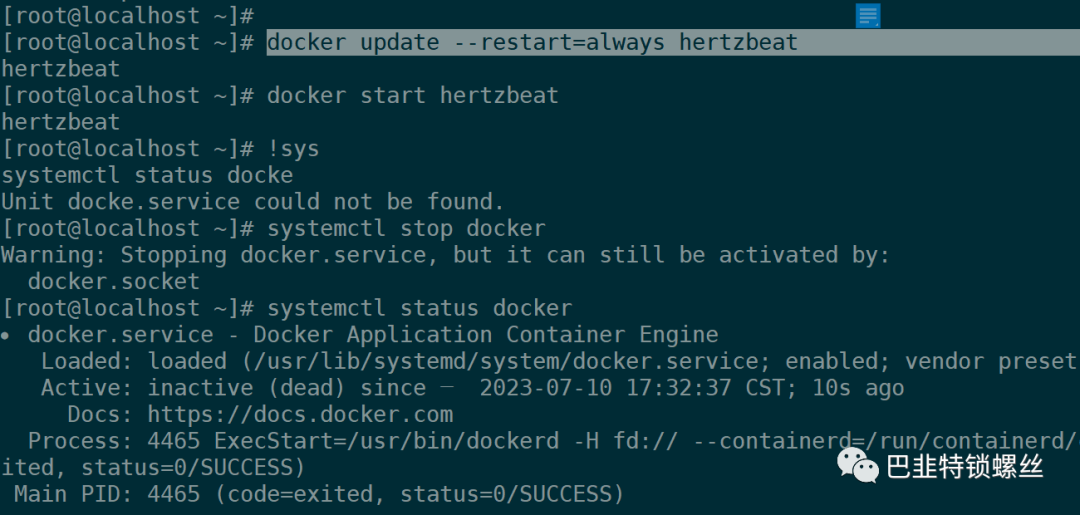This screenshot has height=515, width=1080.
Task: Click the bullet dot before docker.service
Action: (6, 336)
